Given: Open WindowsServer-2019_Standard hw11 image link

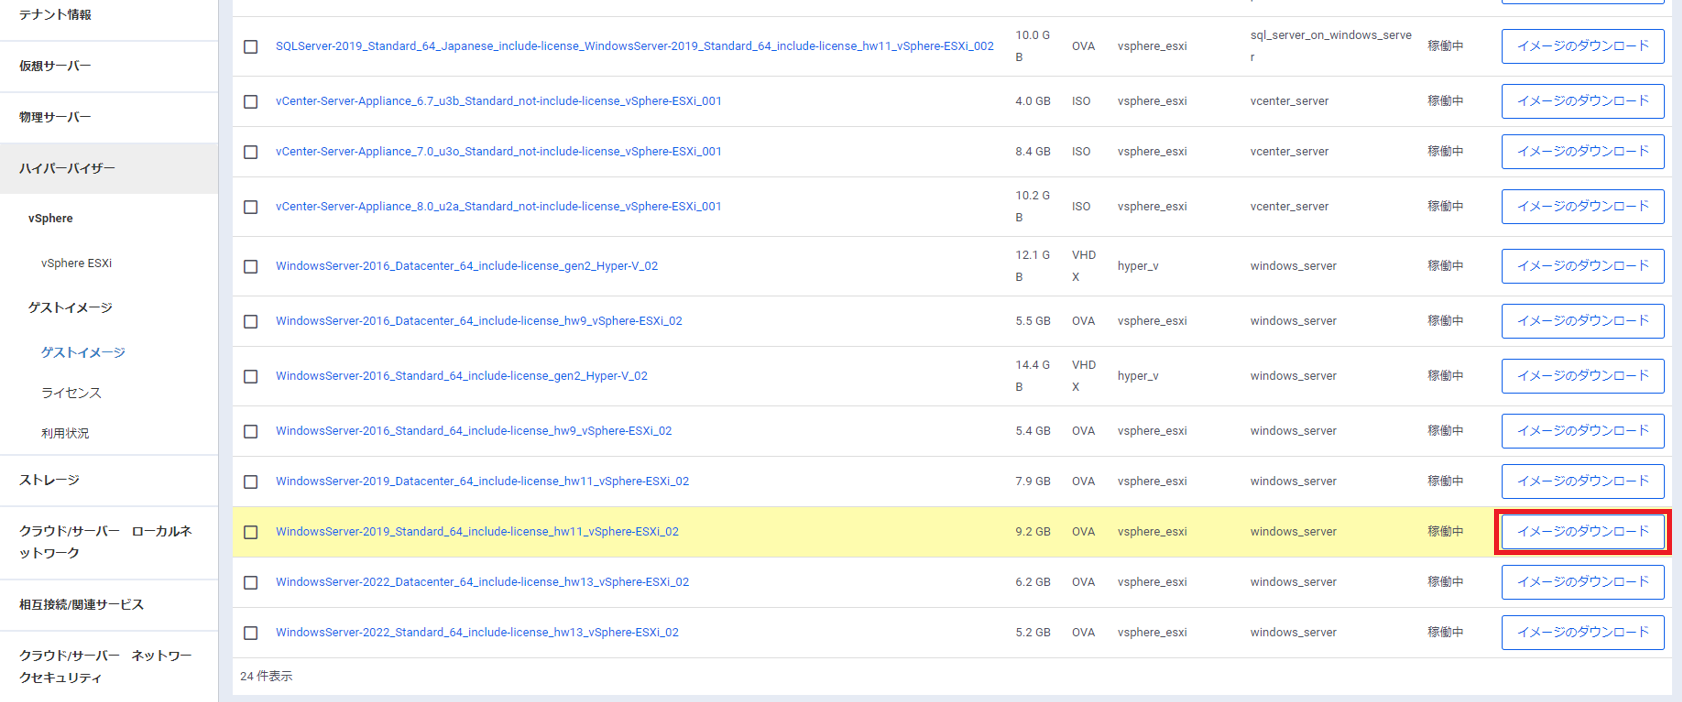Looking at the screenshot, I should [477, 532].
